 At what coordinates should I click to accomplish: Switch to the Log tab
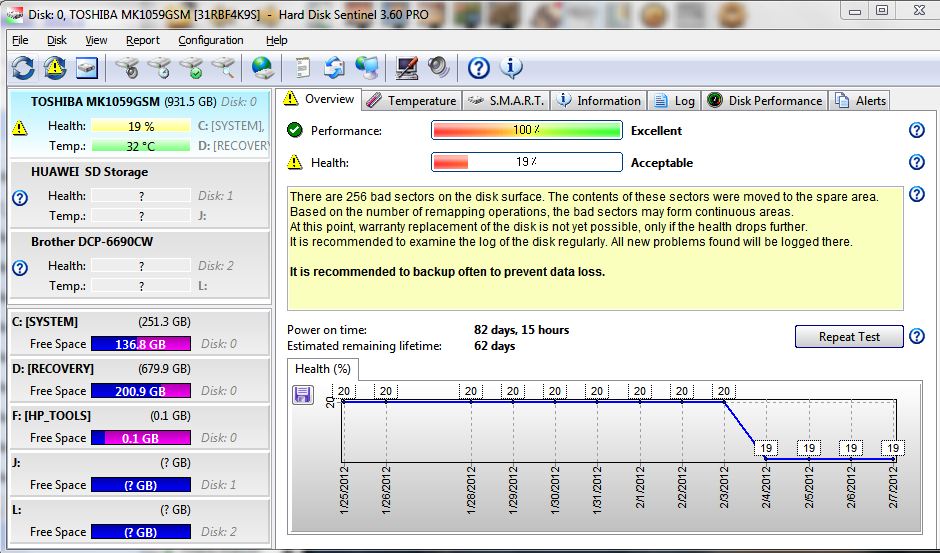pyautogui.click(x=674, y=101)
